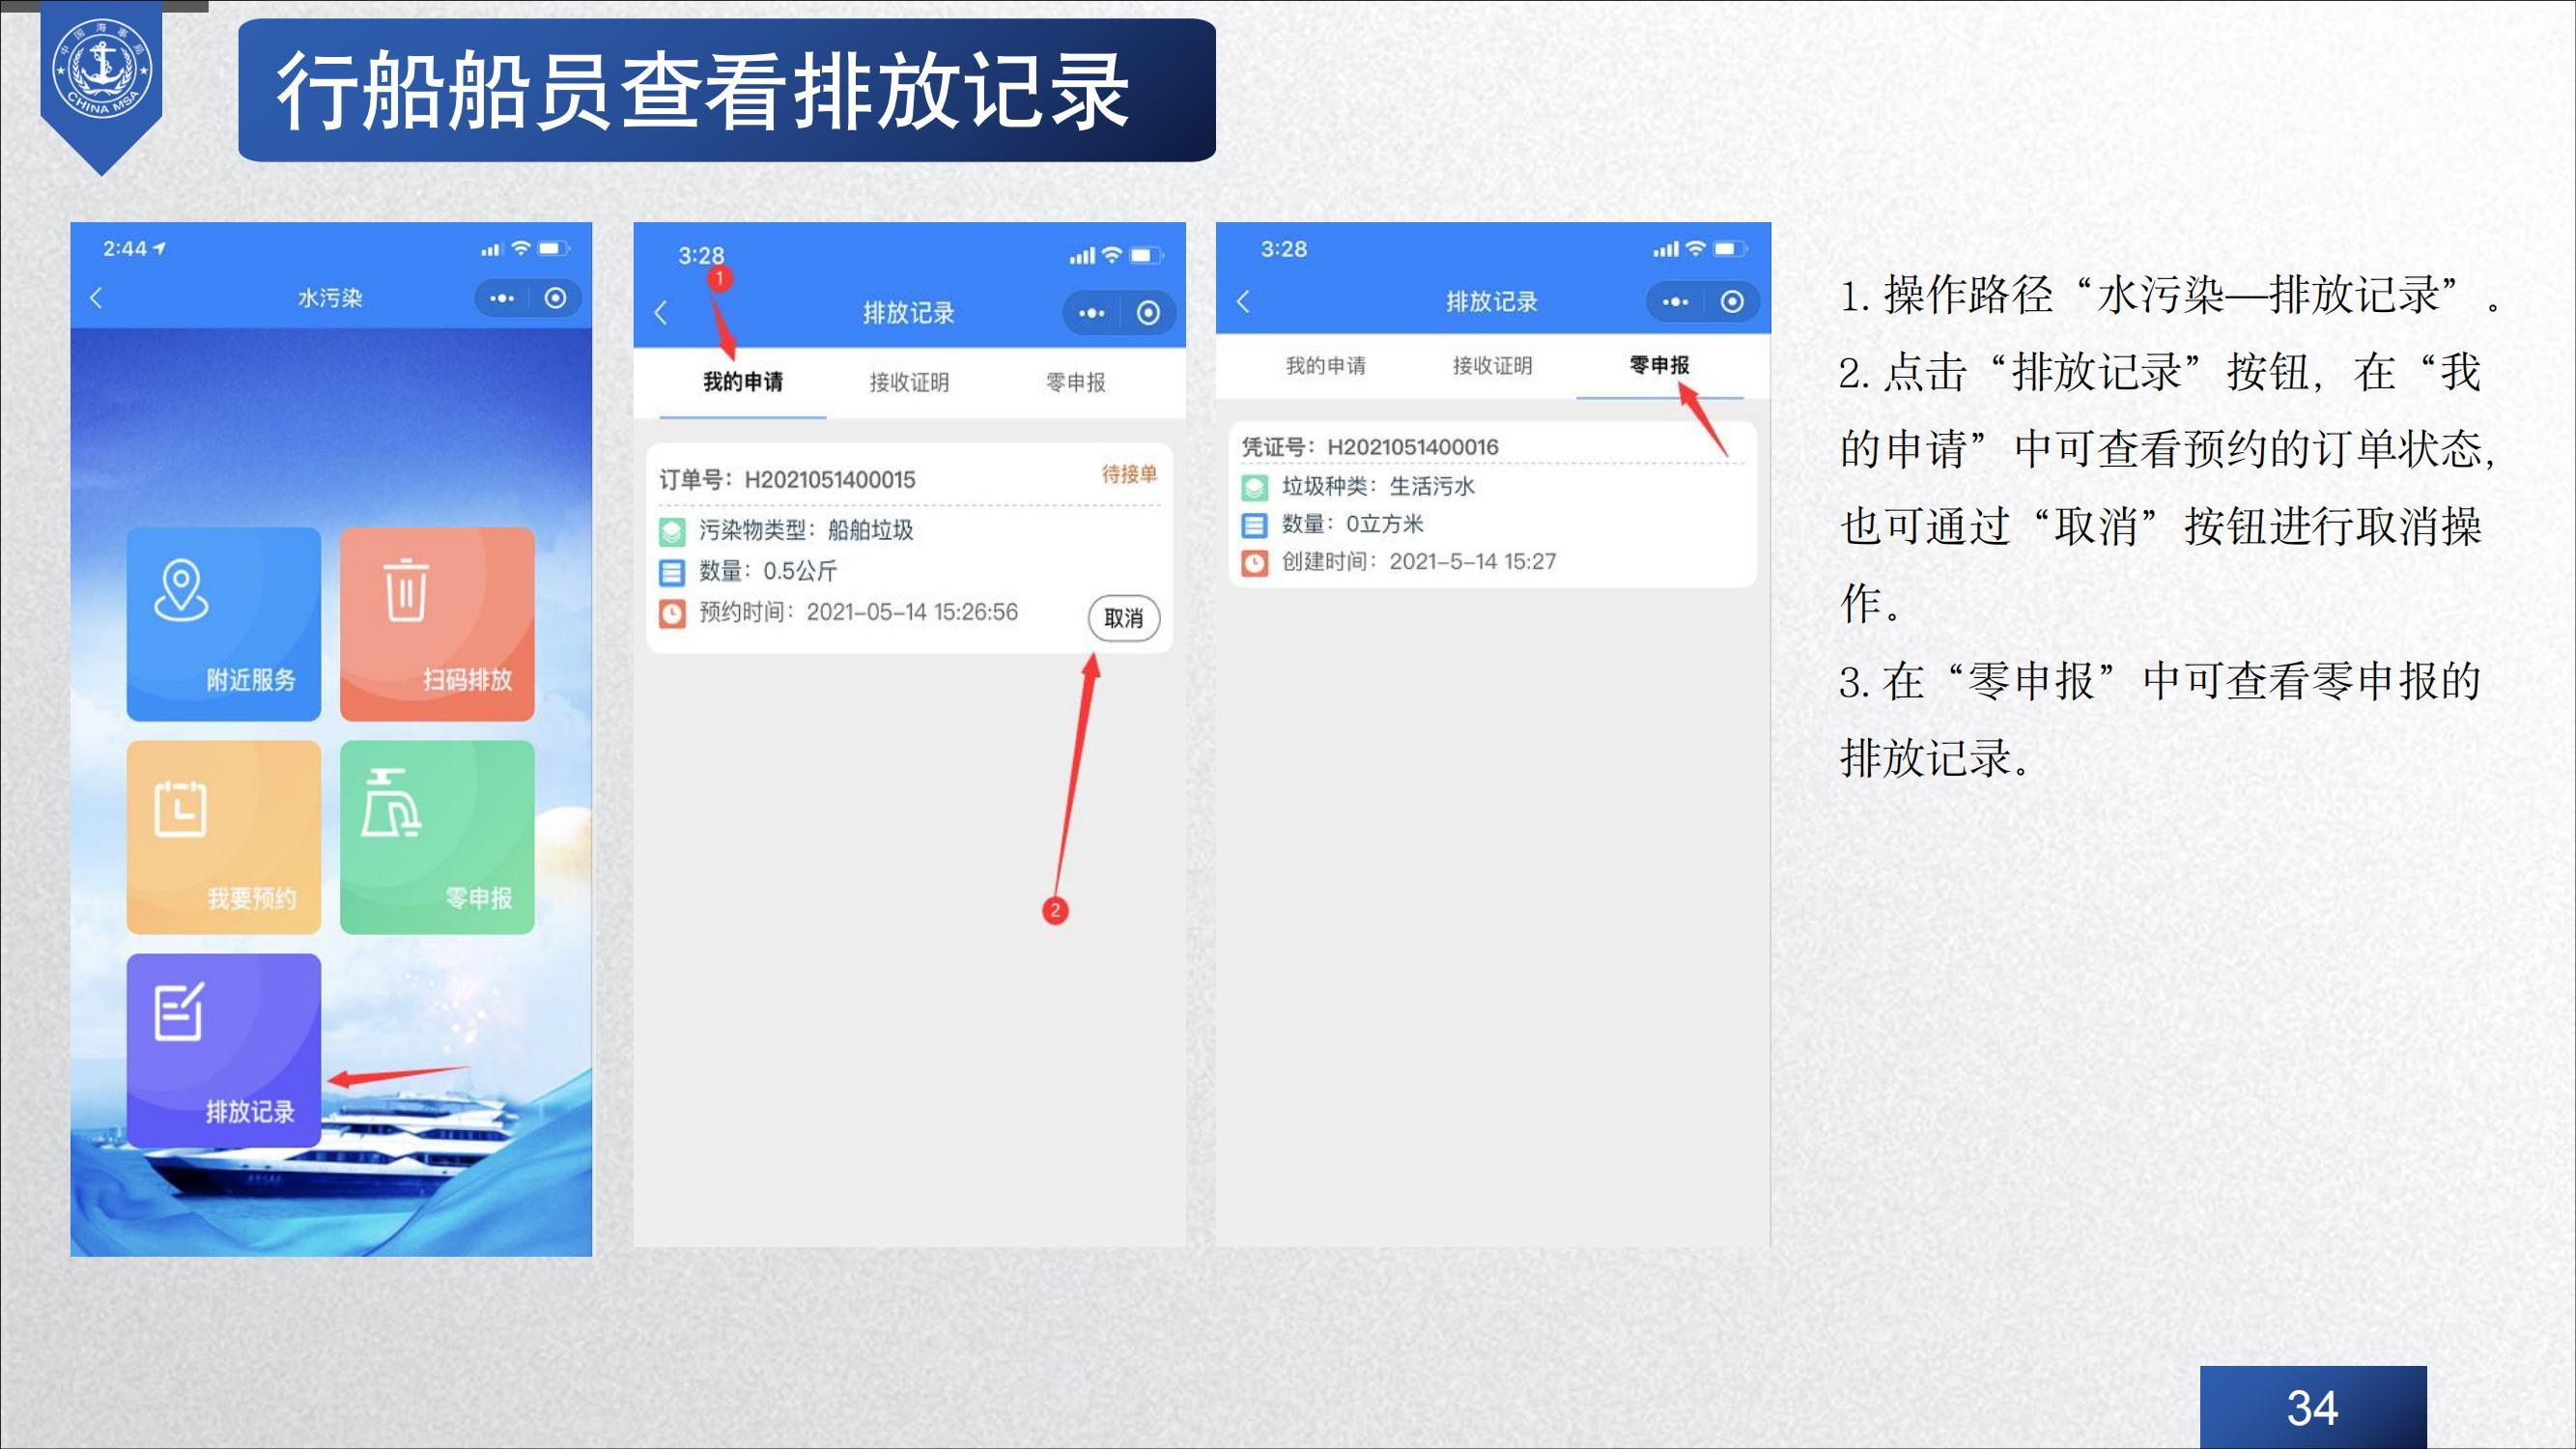Click the 2:44 clock on left phone

click(x=125, y=248)
